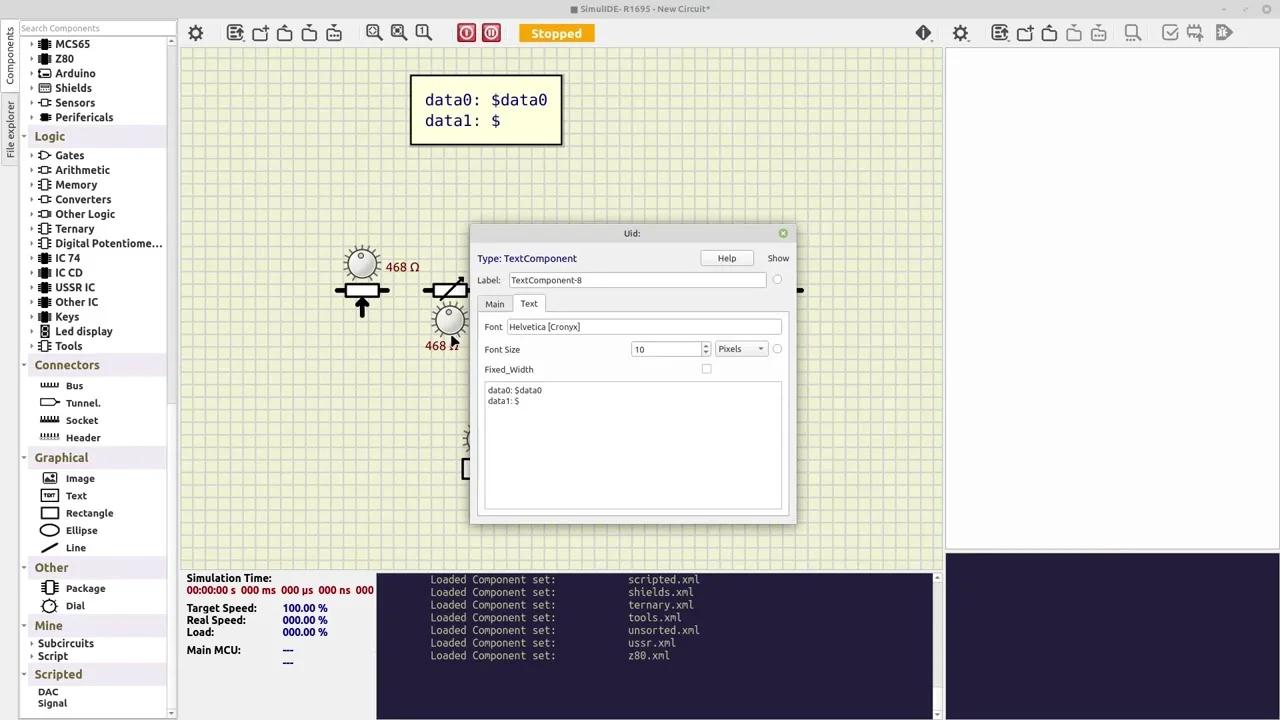1280x720 pixels.
Task: Click compile checkmark icon in editor toolbar
Action: (x=1171, y=33)
